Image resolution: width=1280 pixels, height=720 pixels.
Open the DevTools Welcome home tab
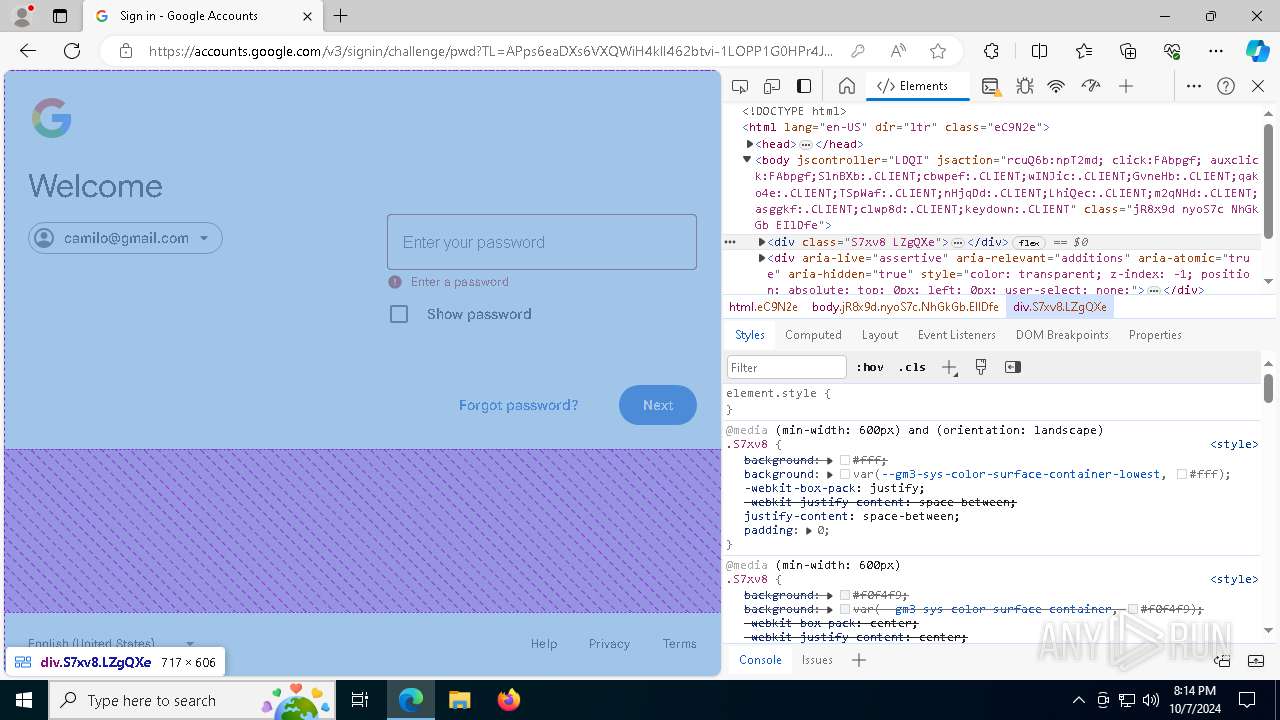(x=846, y=87)
